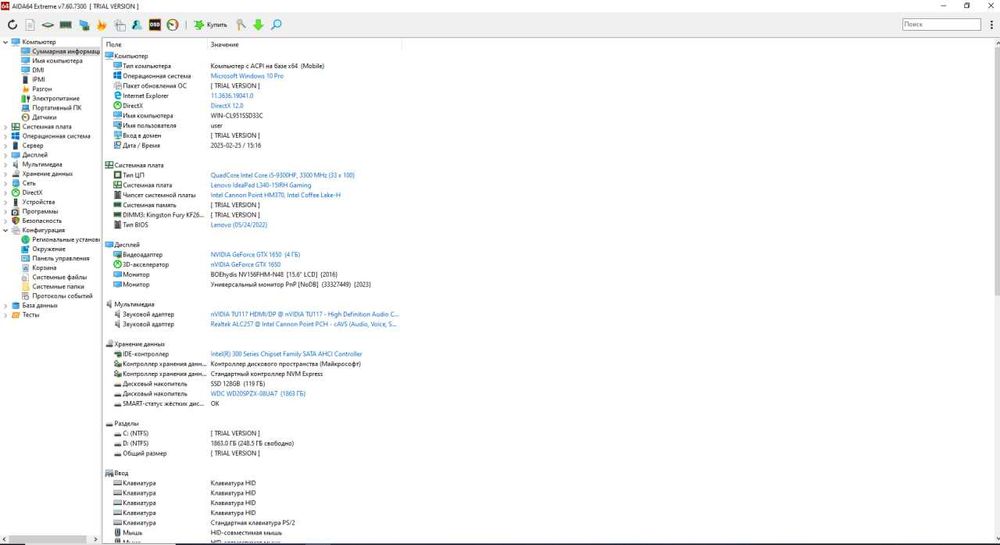The image size is (1000, 545).
Task: Click the magnifier search toolbar icon
Action: pyautogui.click(x=276, y=25)
